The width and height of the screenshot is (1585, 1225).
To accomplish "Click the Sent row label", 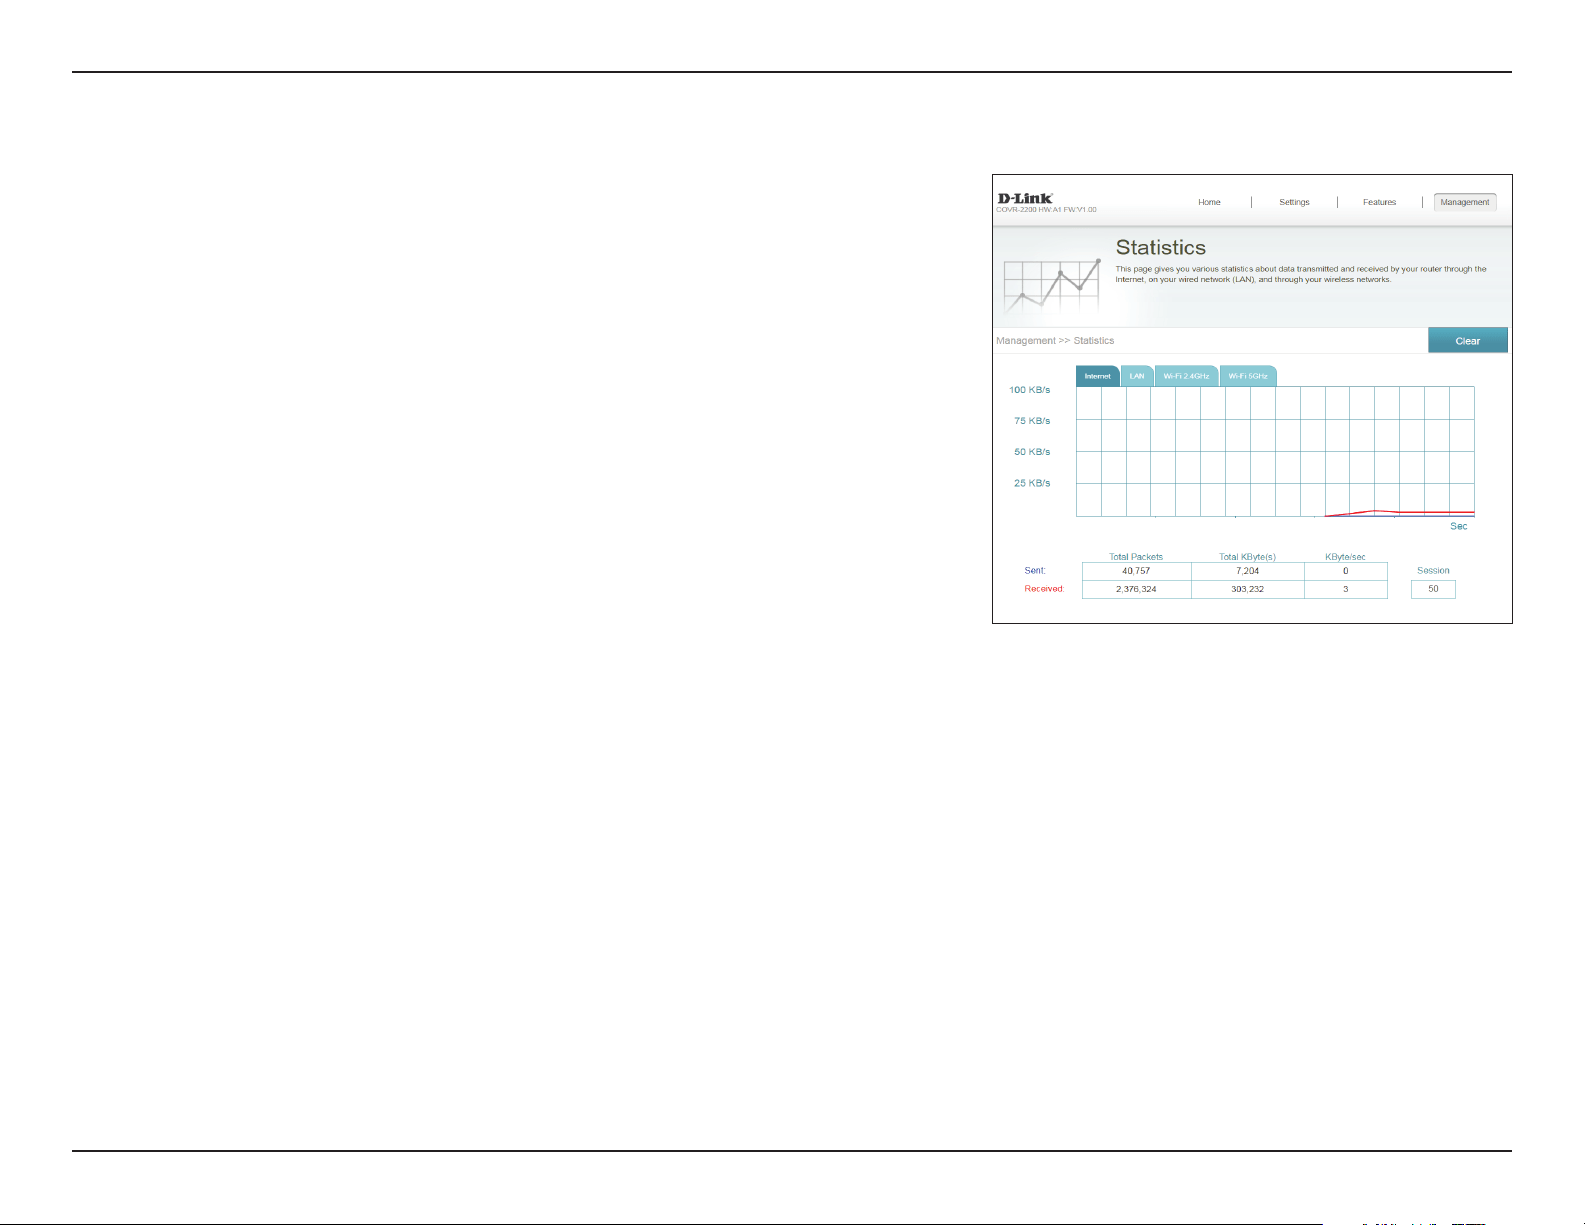I will pos(1035,571).
